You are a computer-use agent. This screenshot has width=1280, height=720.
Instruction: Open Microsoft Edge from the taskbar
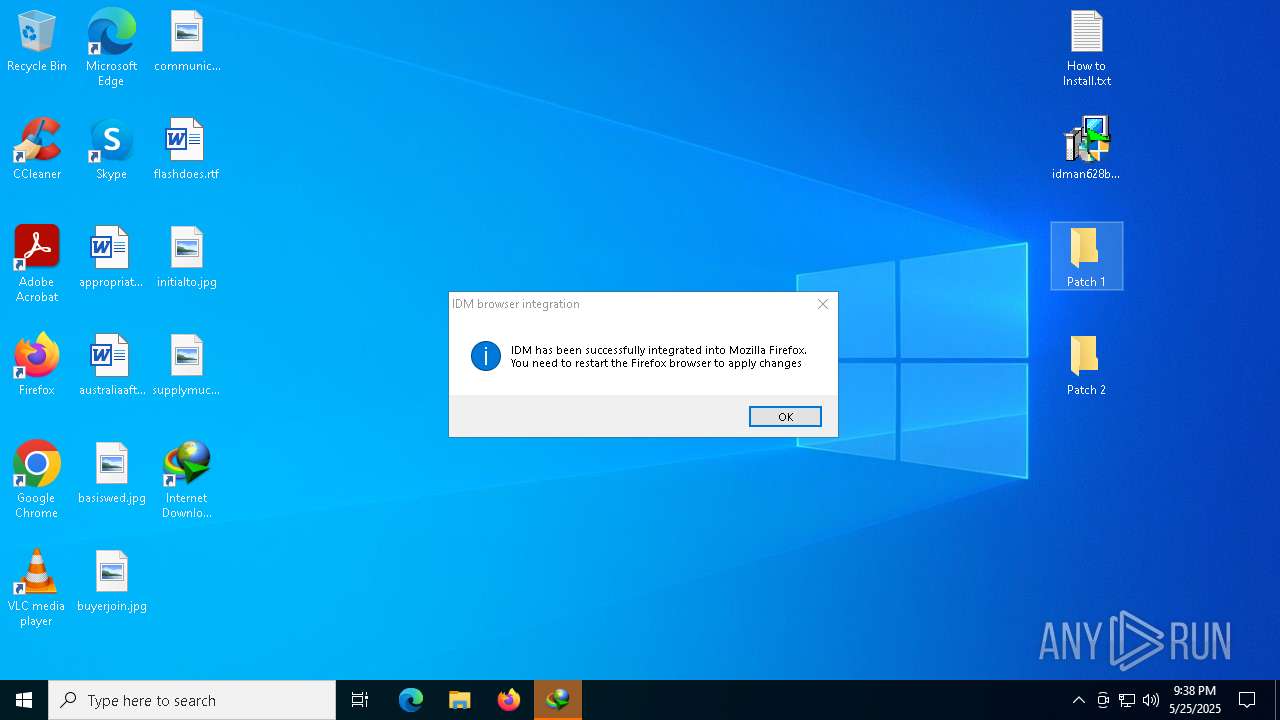[411, 700]
